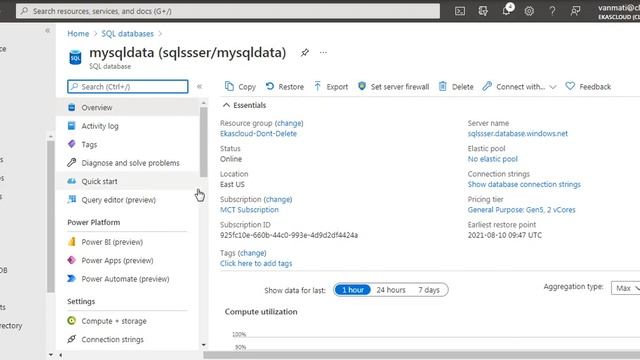Click Set server firewall

[393, 87]
